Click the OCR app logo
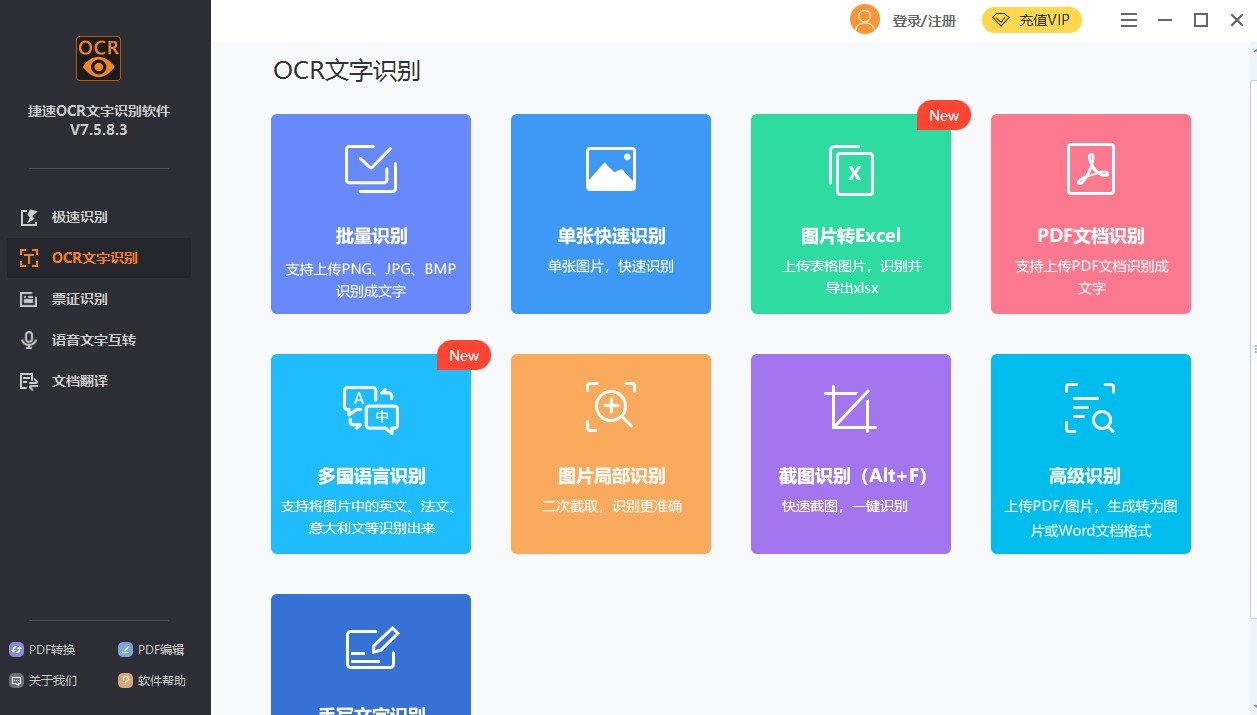Screen dimensions: 1257x715 (96, 59)
